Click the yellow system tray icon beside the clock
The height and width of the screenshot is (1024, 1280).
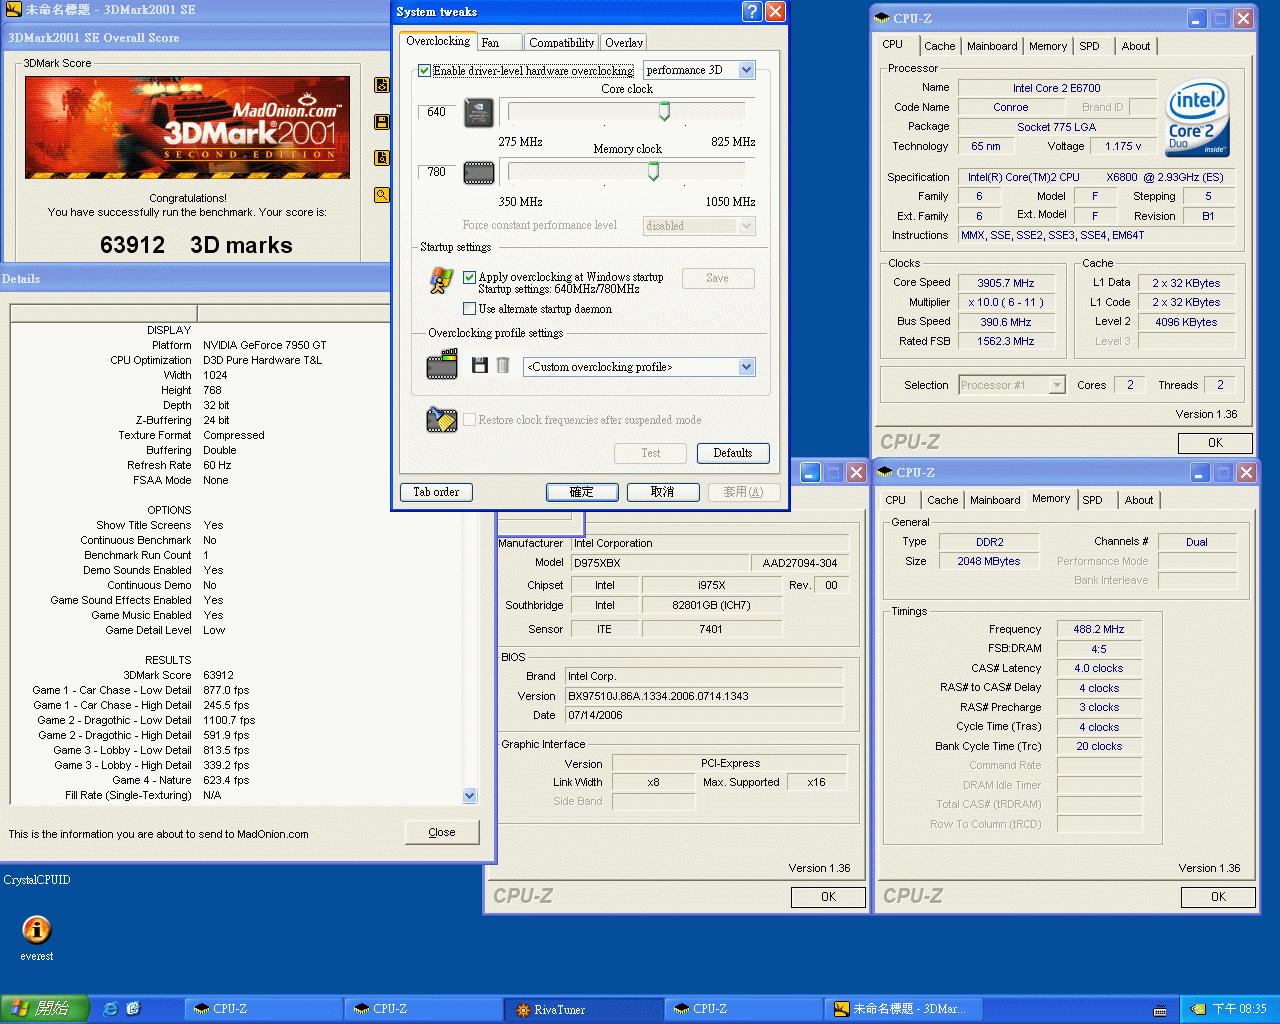(1198, 1010)
